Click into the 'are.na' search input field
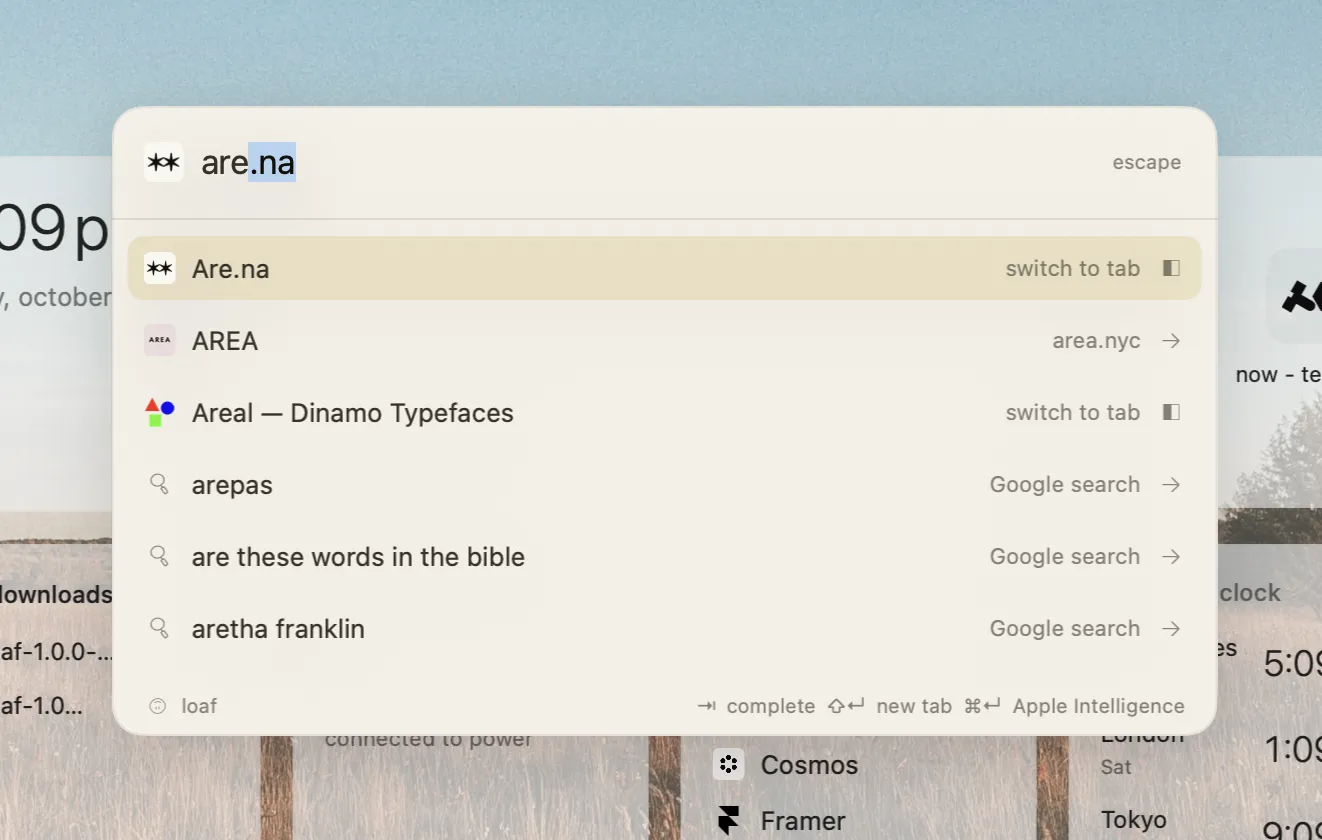 (640, 162)
